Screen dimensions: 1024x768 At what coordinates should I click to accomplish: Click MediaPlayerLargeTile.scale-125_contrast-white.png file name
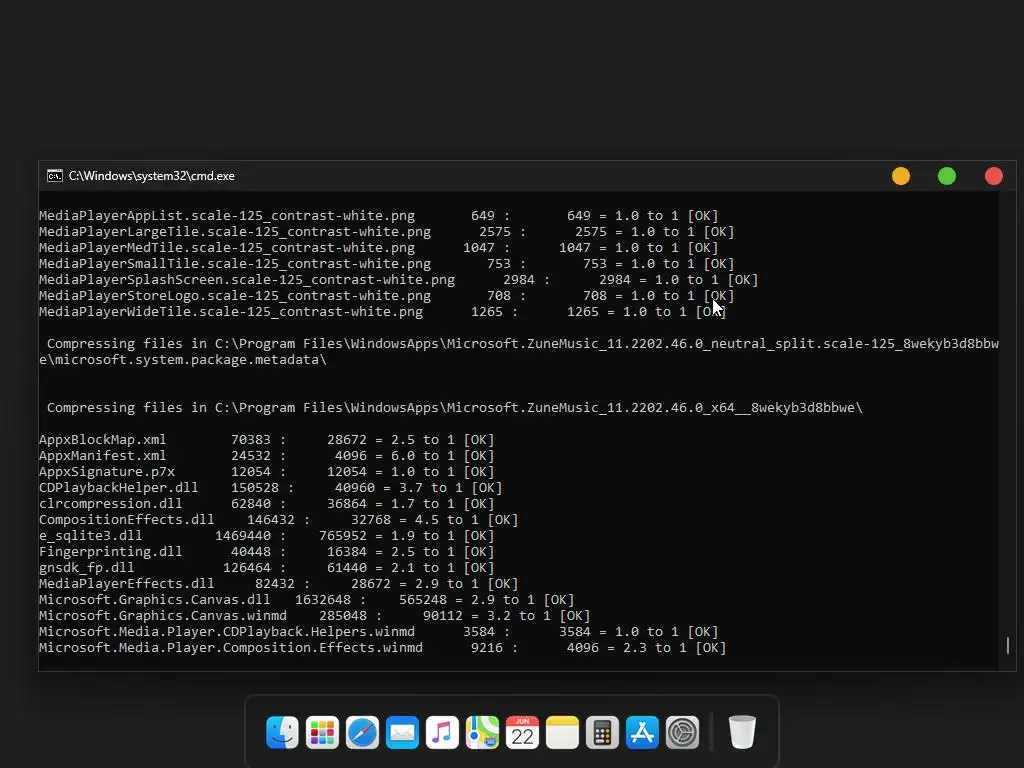click(234, 232)
